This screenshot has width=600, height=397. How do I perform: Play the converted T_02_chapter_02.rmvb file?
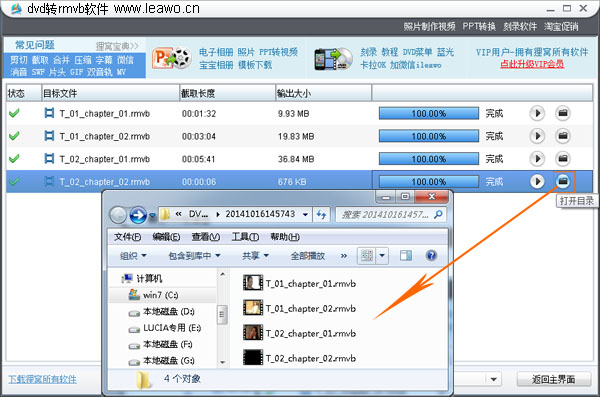coord(537,181)
